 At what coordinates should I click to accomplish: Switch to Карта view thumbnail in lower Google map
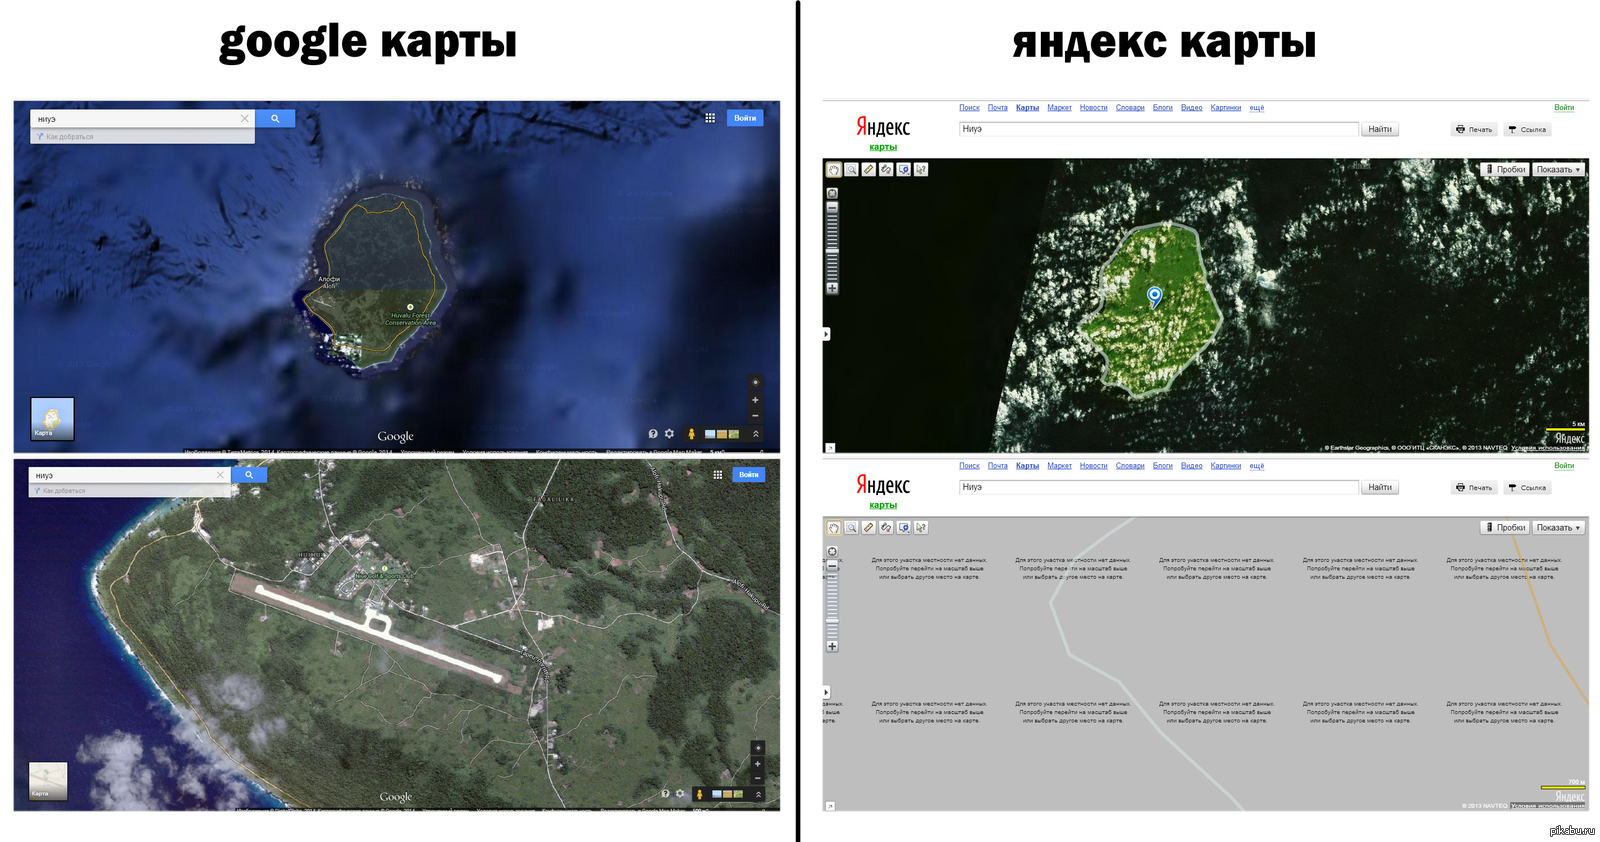(x=48, y=781)
